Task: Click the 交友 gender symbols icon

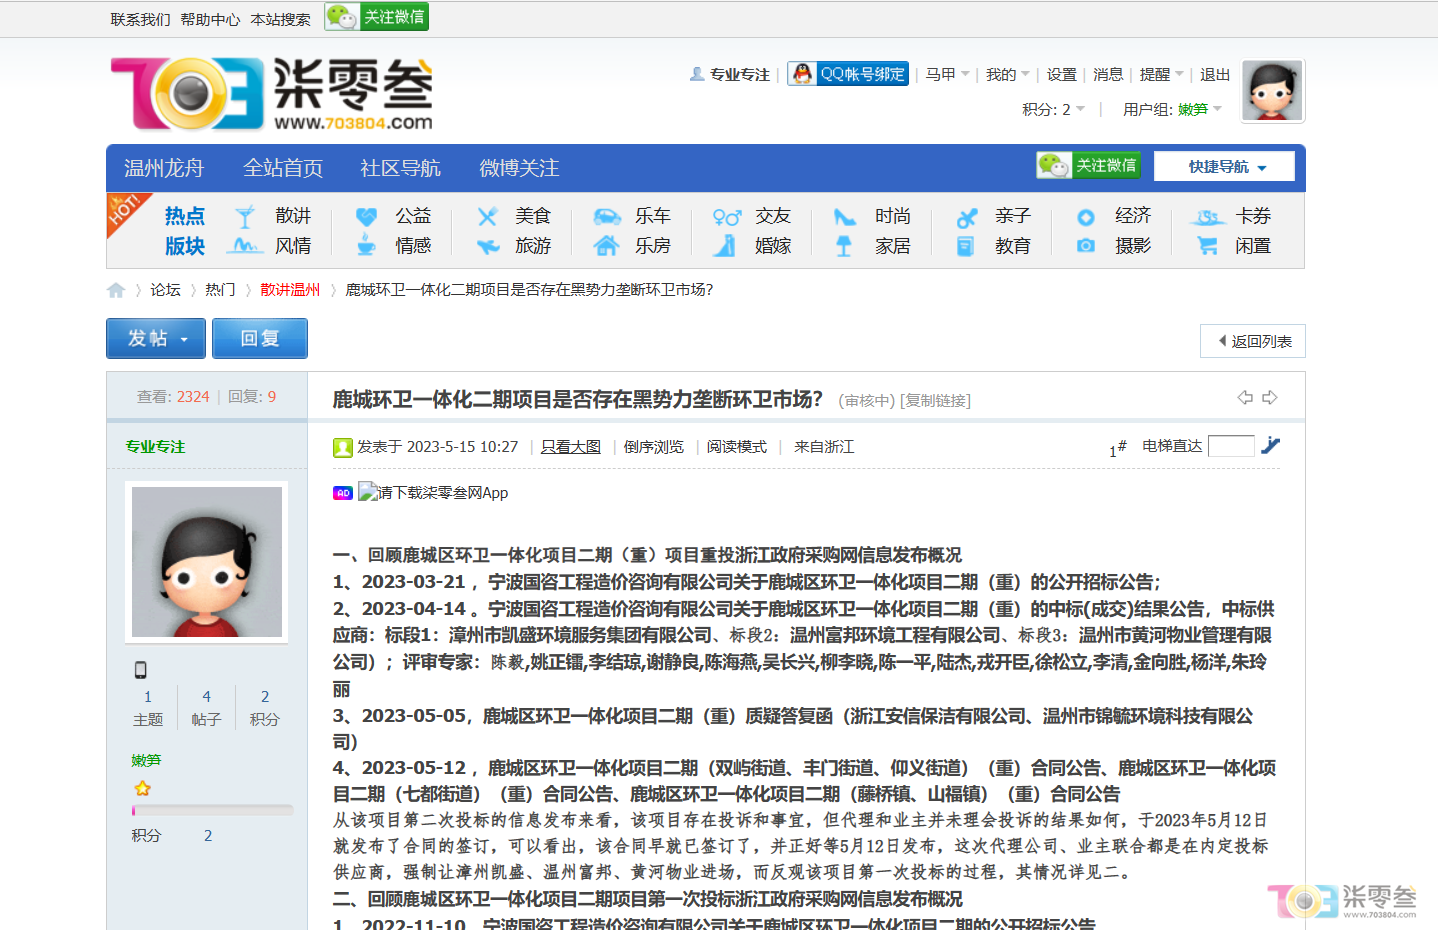Action: (x=727, y=217)
